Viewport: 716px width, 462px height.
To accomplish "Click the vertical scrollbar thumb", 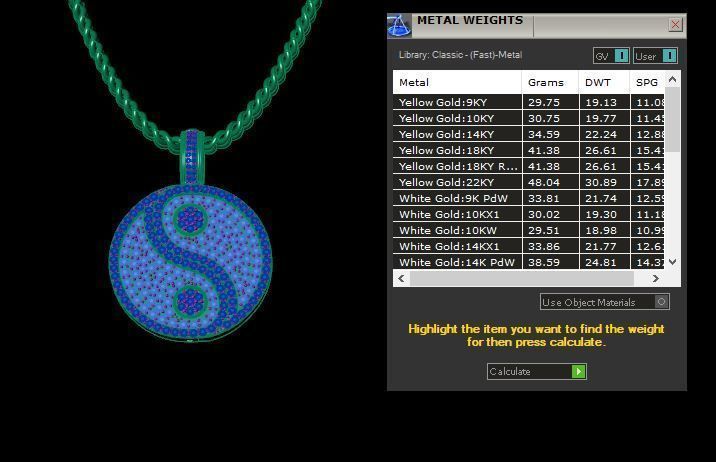I will click(x=672, y=120).
